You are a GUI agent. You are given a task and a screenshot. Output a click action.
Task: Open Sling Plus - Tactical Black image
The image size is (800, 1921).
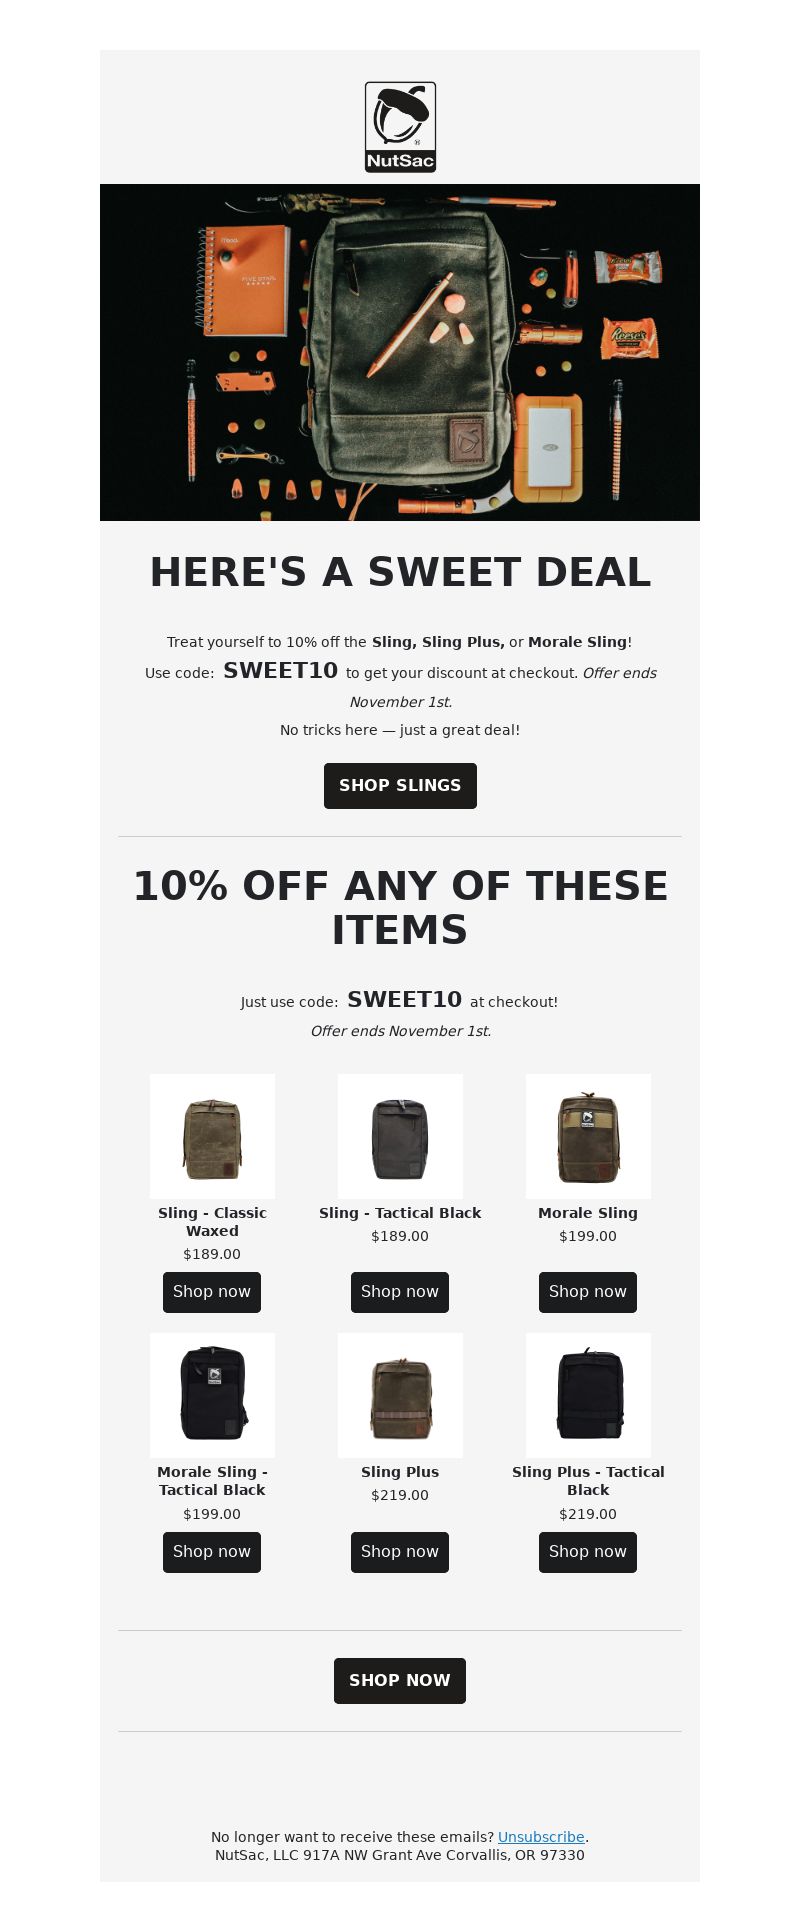pyautogui.click(x=588, y=1395)
